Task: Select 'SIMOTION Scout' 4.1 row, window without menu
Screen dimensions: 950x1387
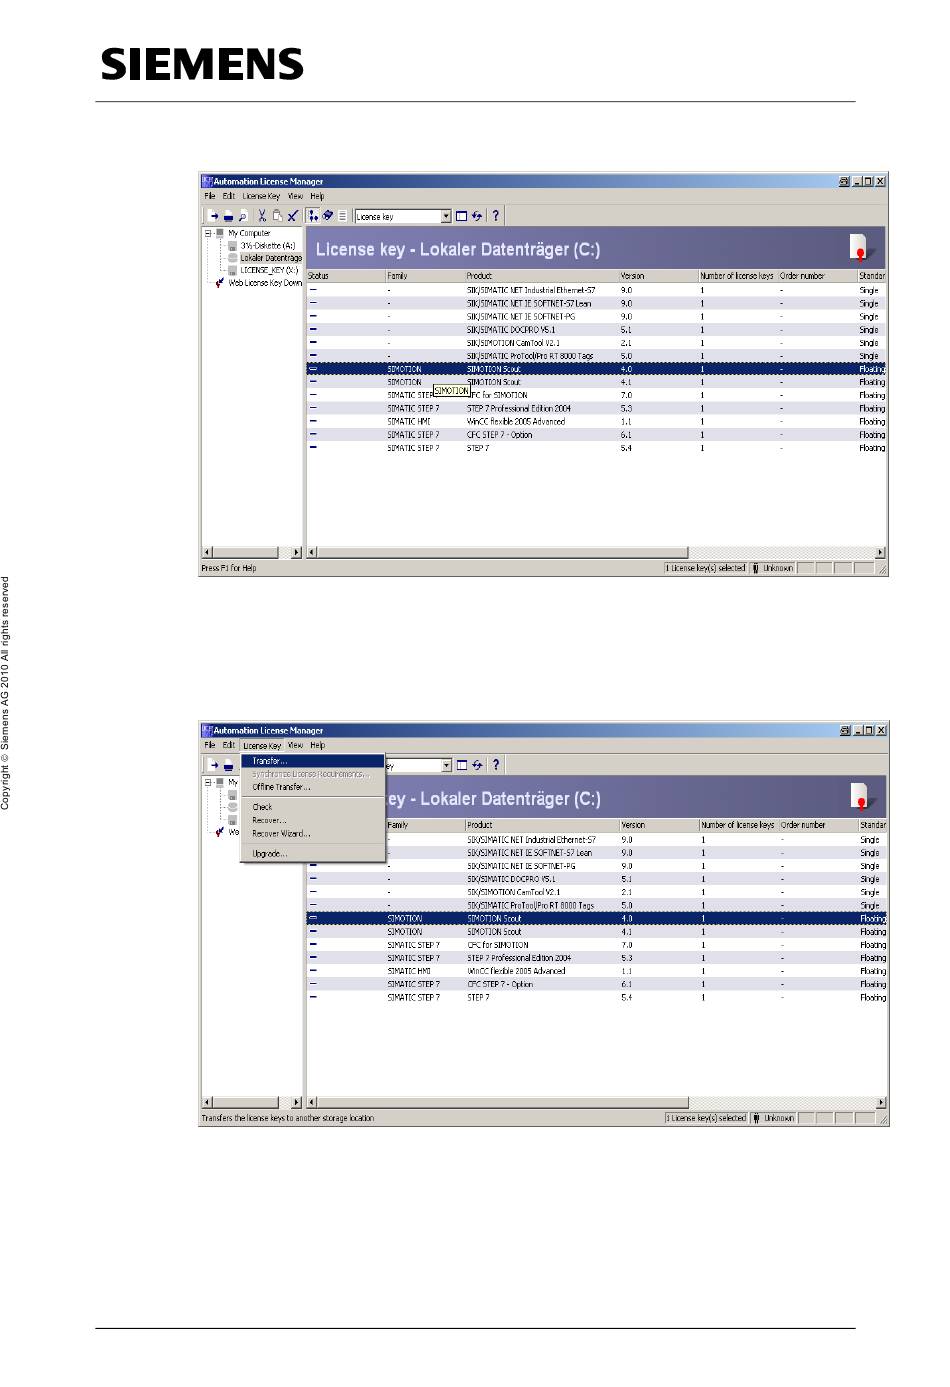Action: pos(597,382)
